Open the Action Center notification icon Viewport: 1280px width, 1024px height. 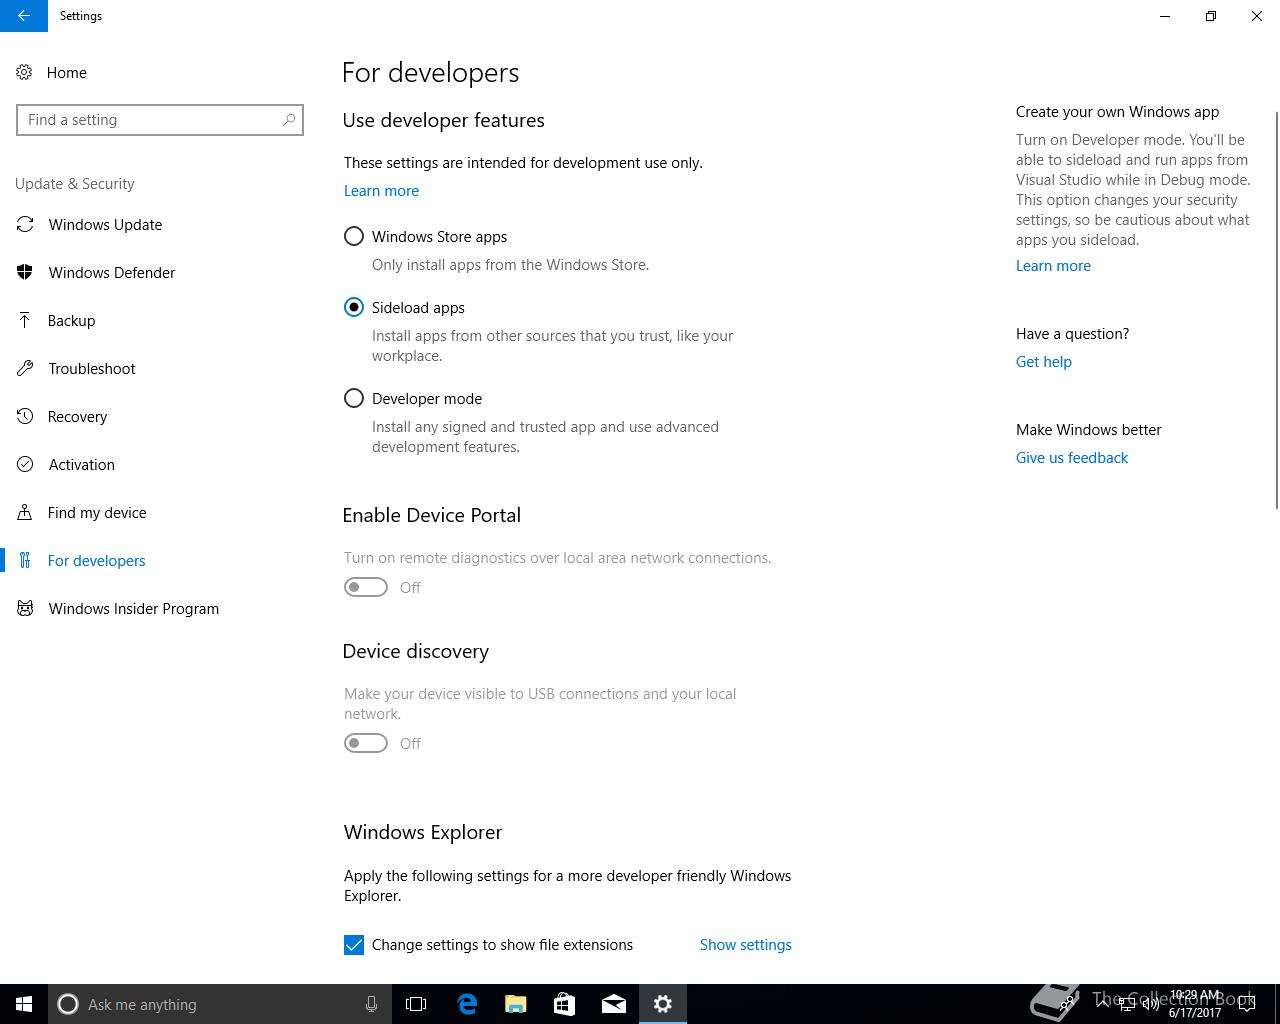point(1247,1004)
